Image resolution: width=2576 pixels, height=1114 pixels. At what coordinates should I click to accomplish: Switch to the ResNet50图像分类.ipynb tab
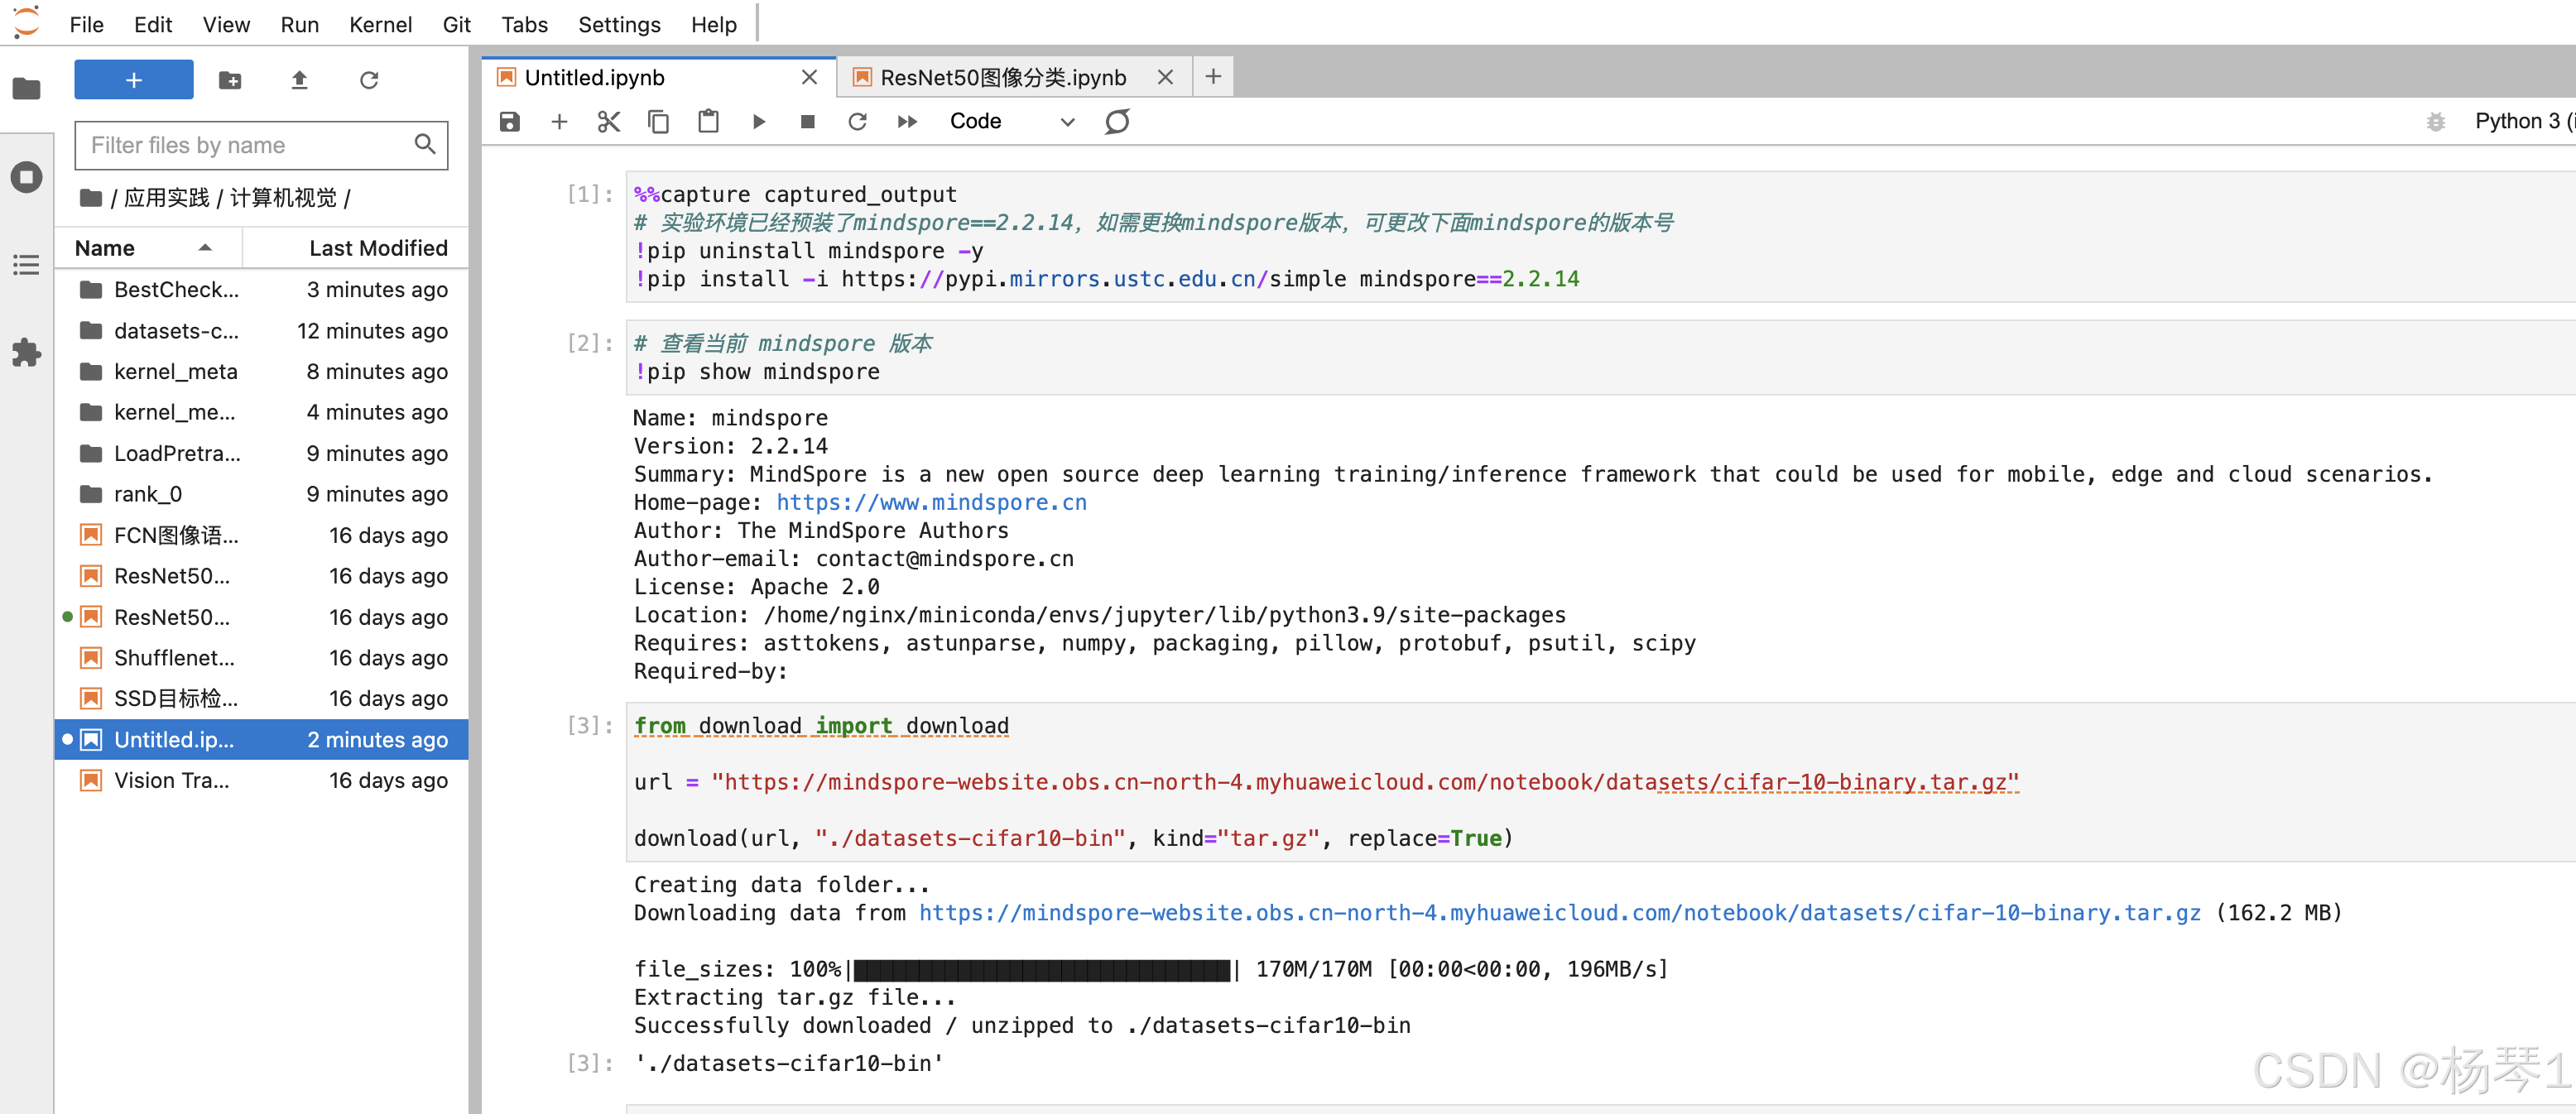coord(1002,78)
